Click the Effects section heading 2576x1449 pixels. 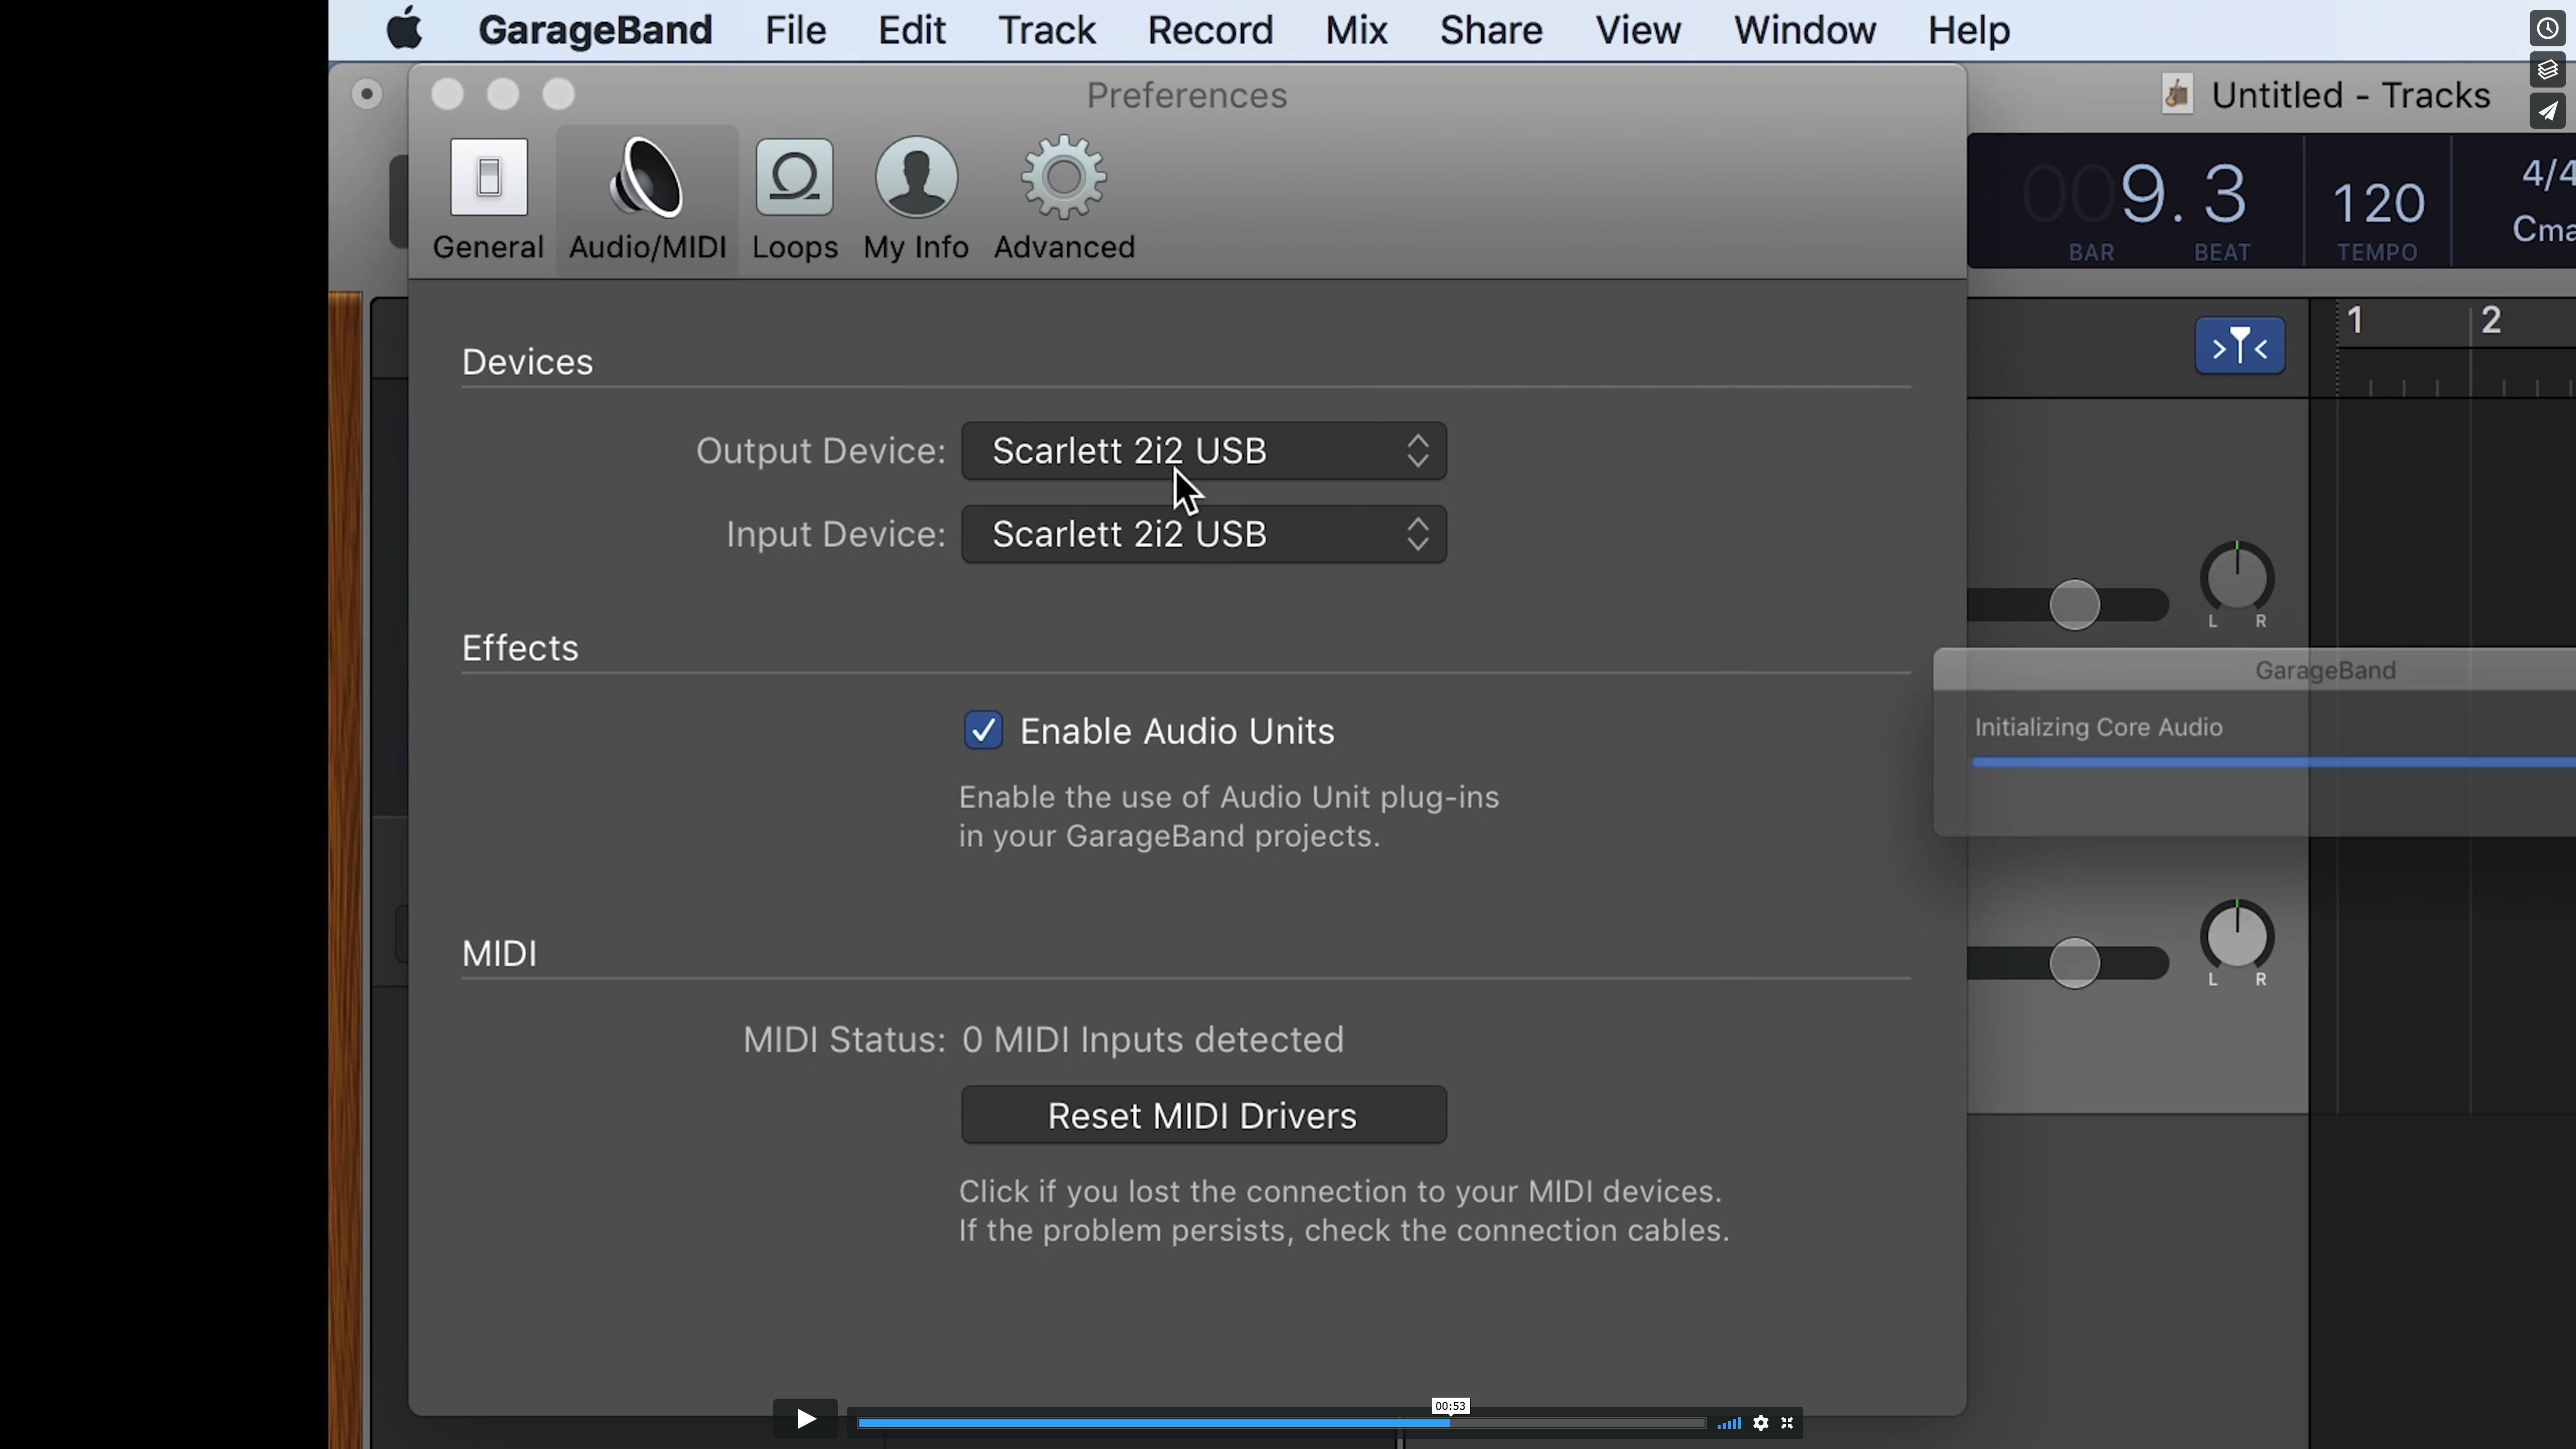click(520, 648)
